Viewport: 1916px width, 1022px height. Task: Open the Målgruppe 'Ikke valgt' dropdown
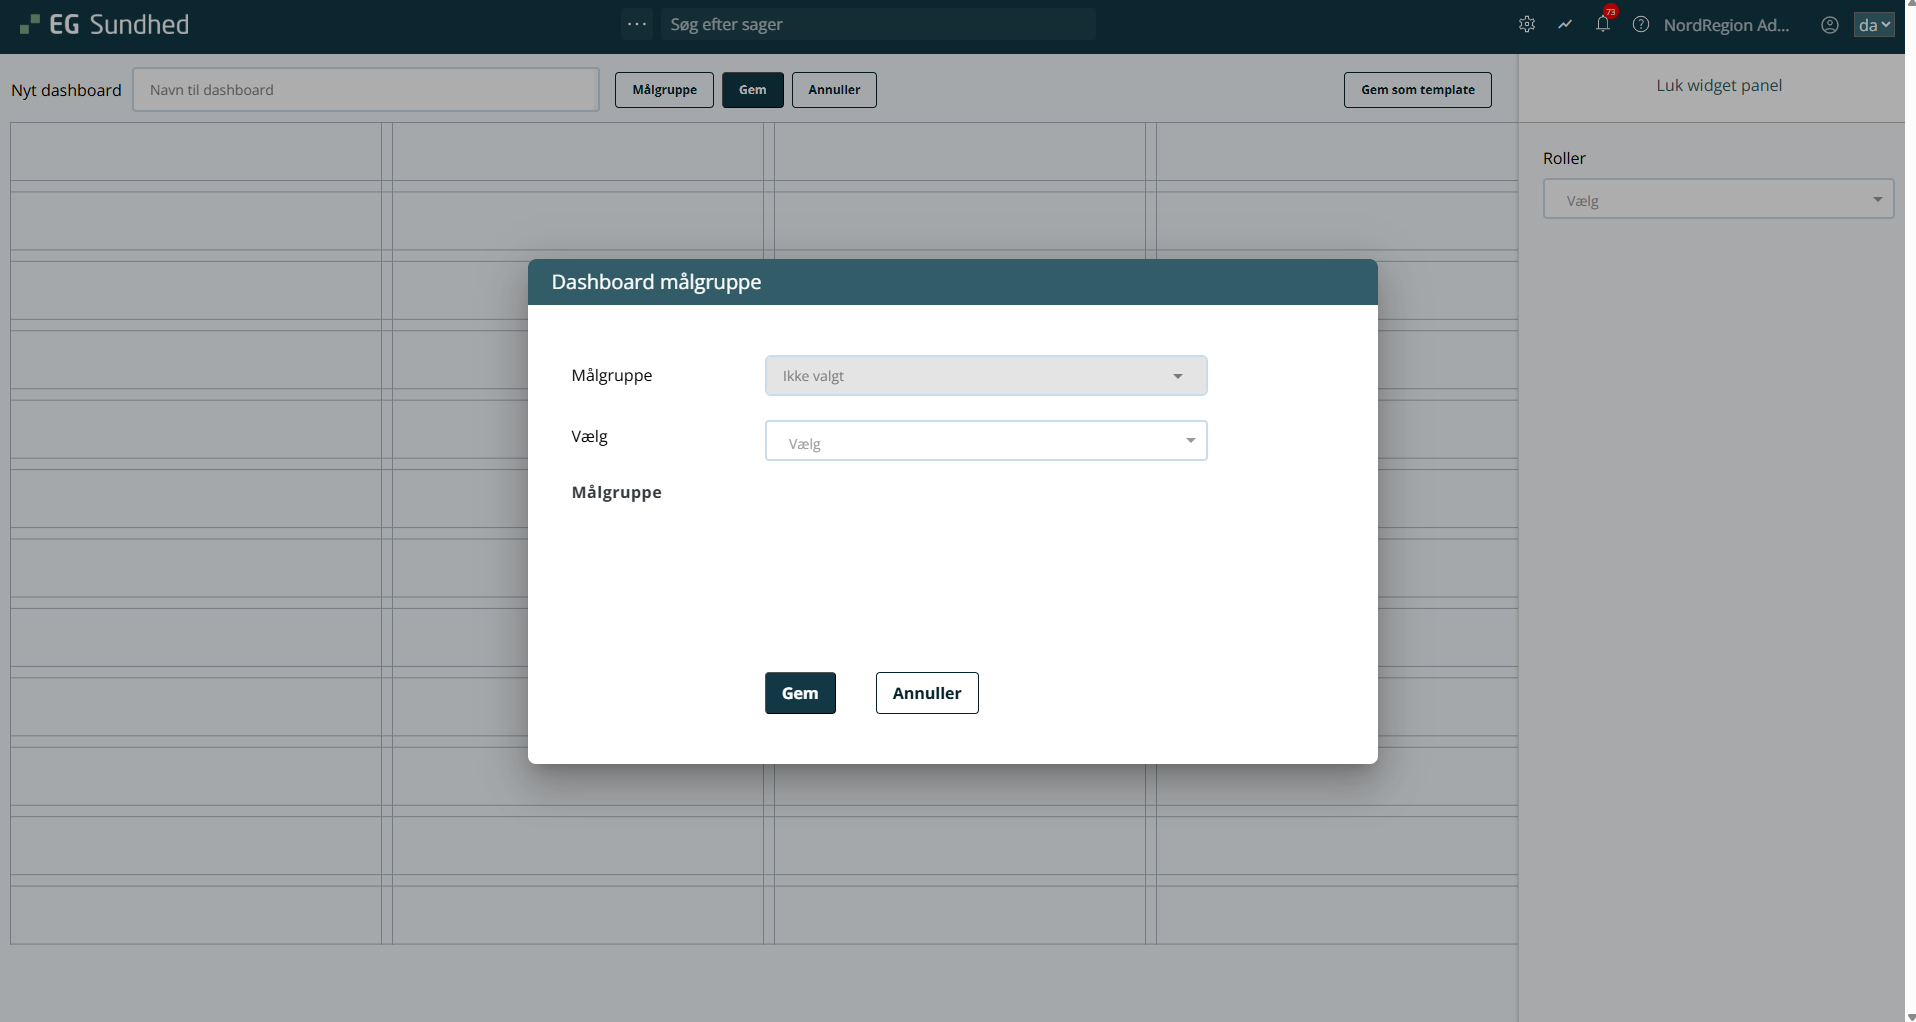pyautogui.click(x=985, y=376)
